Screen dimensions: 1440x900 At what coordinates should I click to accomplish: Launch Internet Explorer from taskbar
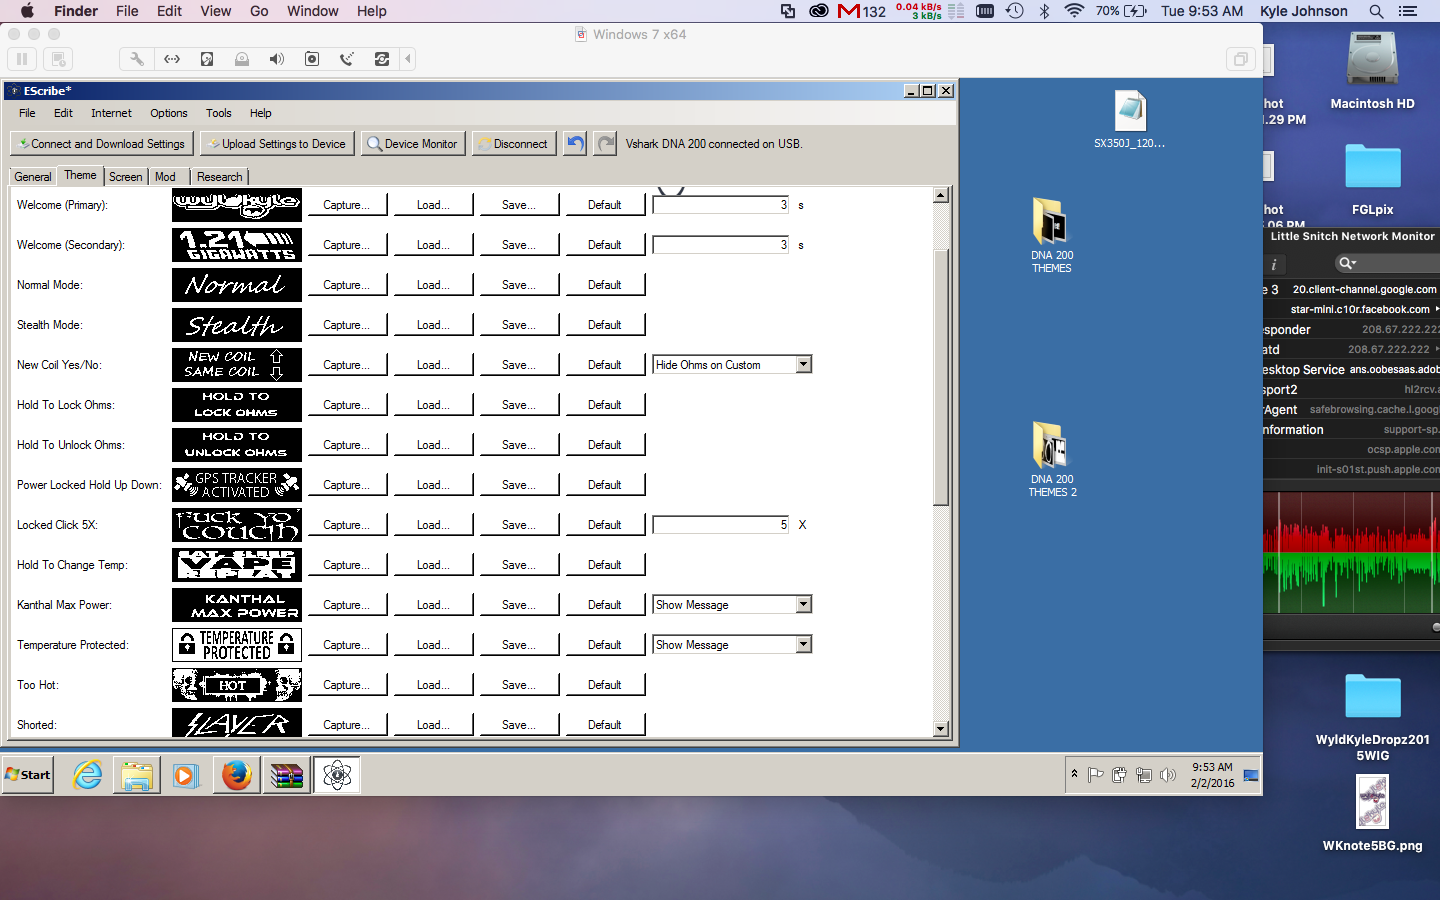tap(88, 775)
